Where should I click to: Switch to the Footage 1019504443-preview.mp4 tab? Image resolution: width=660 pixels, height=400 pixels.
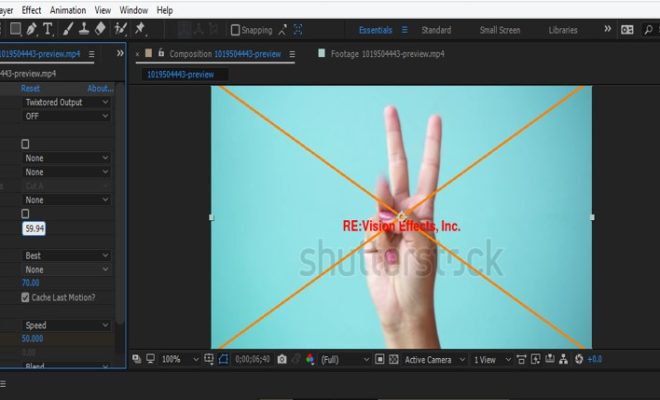point(387,54)
